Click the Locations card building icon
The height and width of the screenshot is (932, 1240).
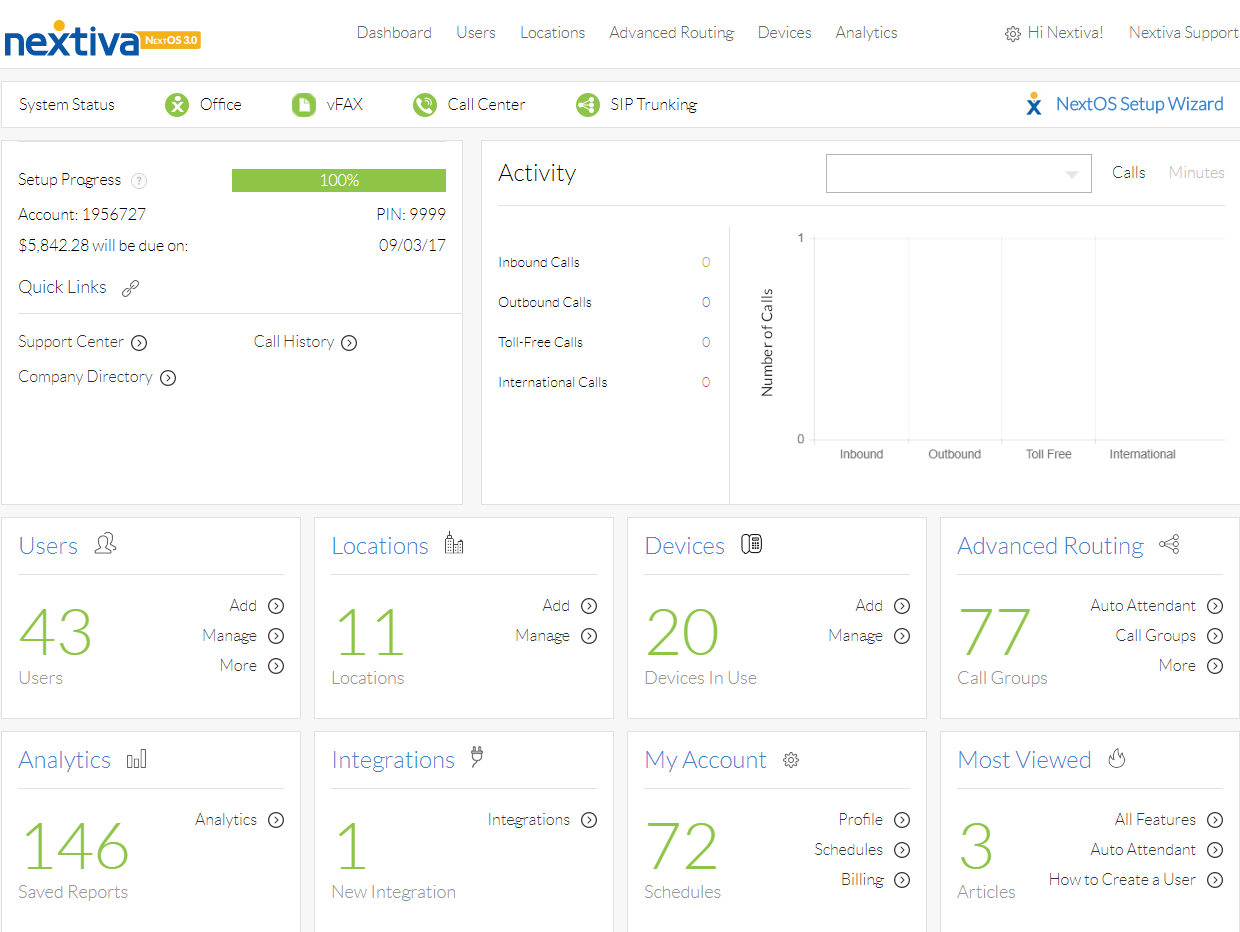[454, 543]
